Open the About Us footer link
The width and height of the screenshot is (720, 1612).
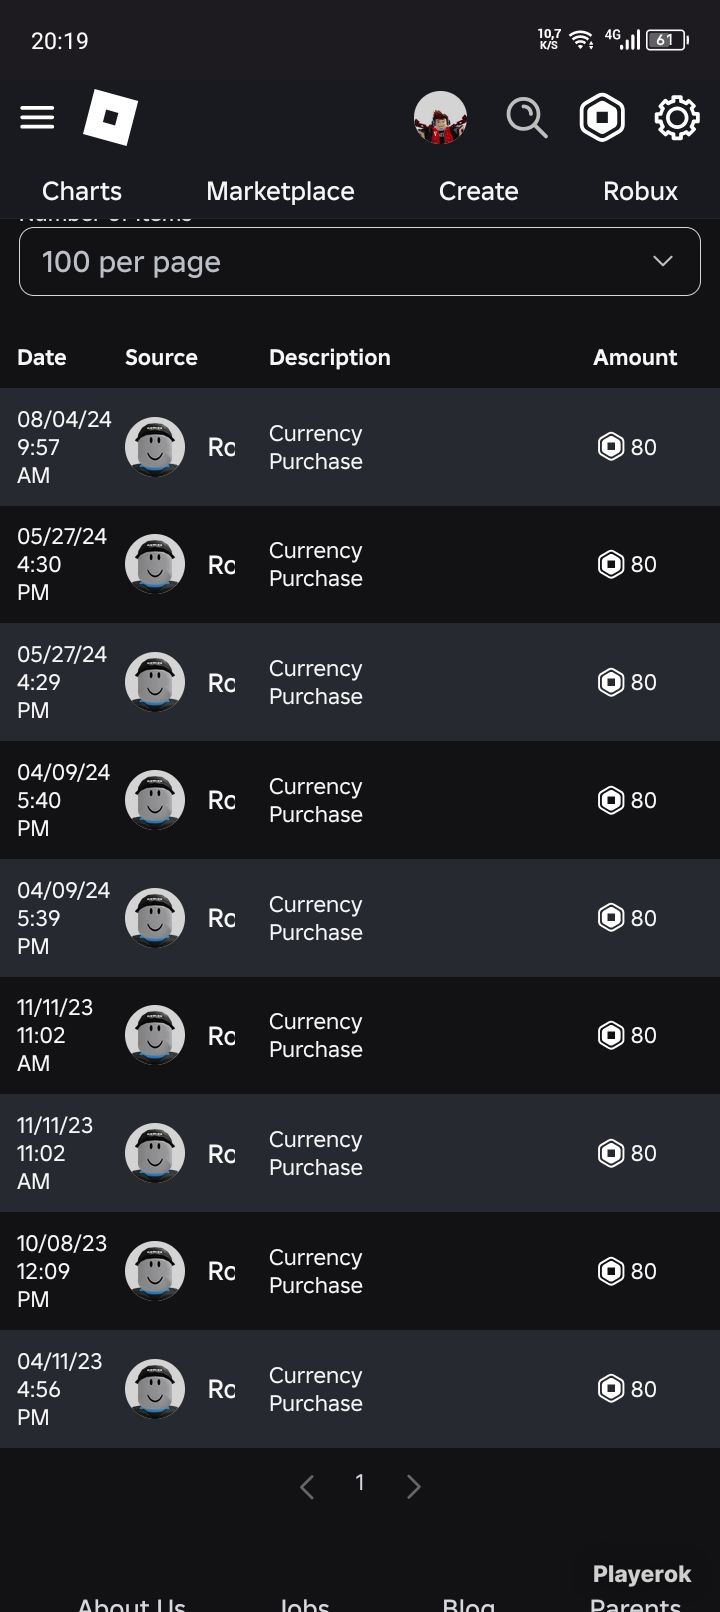(132, 1603)
